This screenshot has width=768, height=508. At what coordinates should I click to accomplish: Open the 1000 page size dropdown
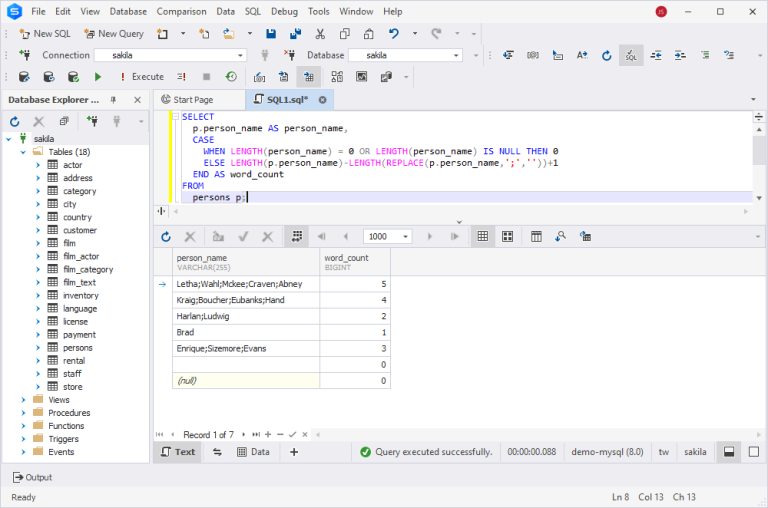pos(406,237)
